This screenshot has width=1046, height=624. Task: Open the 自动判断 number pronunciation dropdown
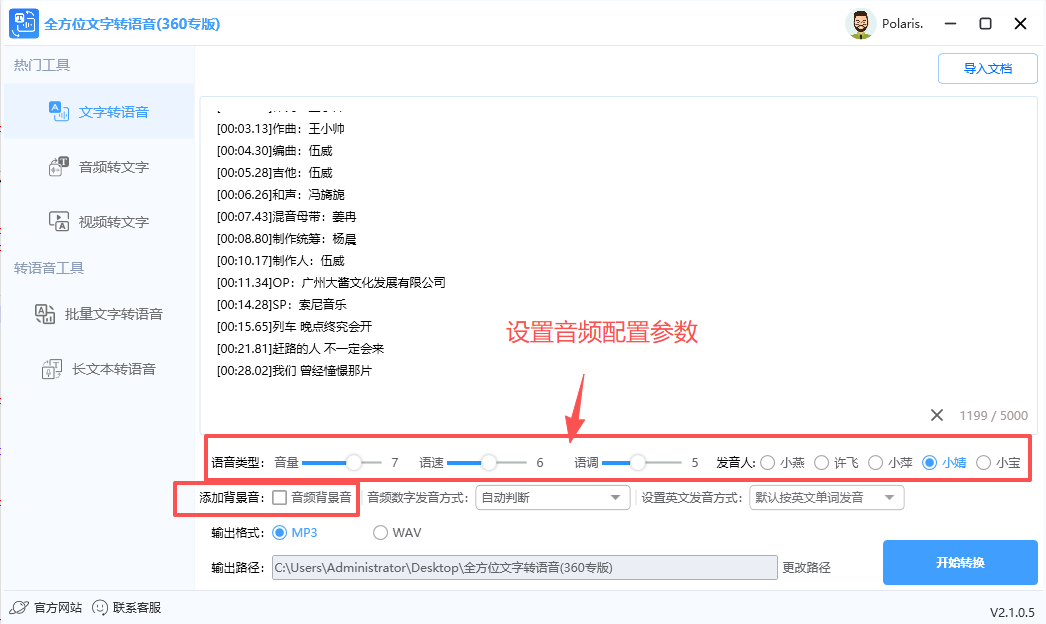(x=552, y=497)
